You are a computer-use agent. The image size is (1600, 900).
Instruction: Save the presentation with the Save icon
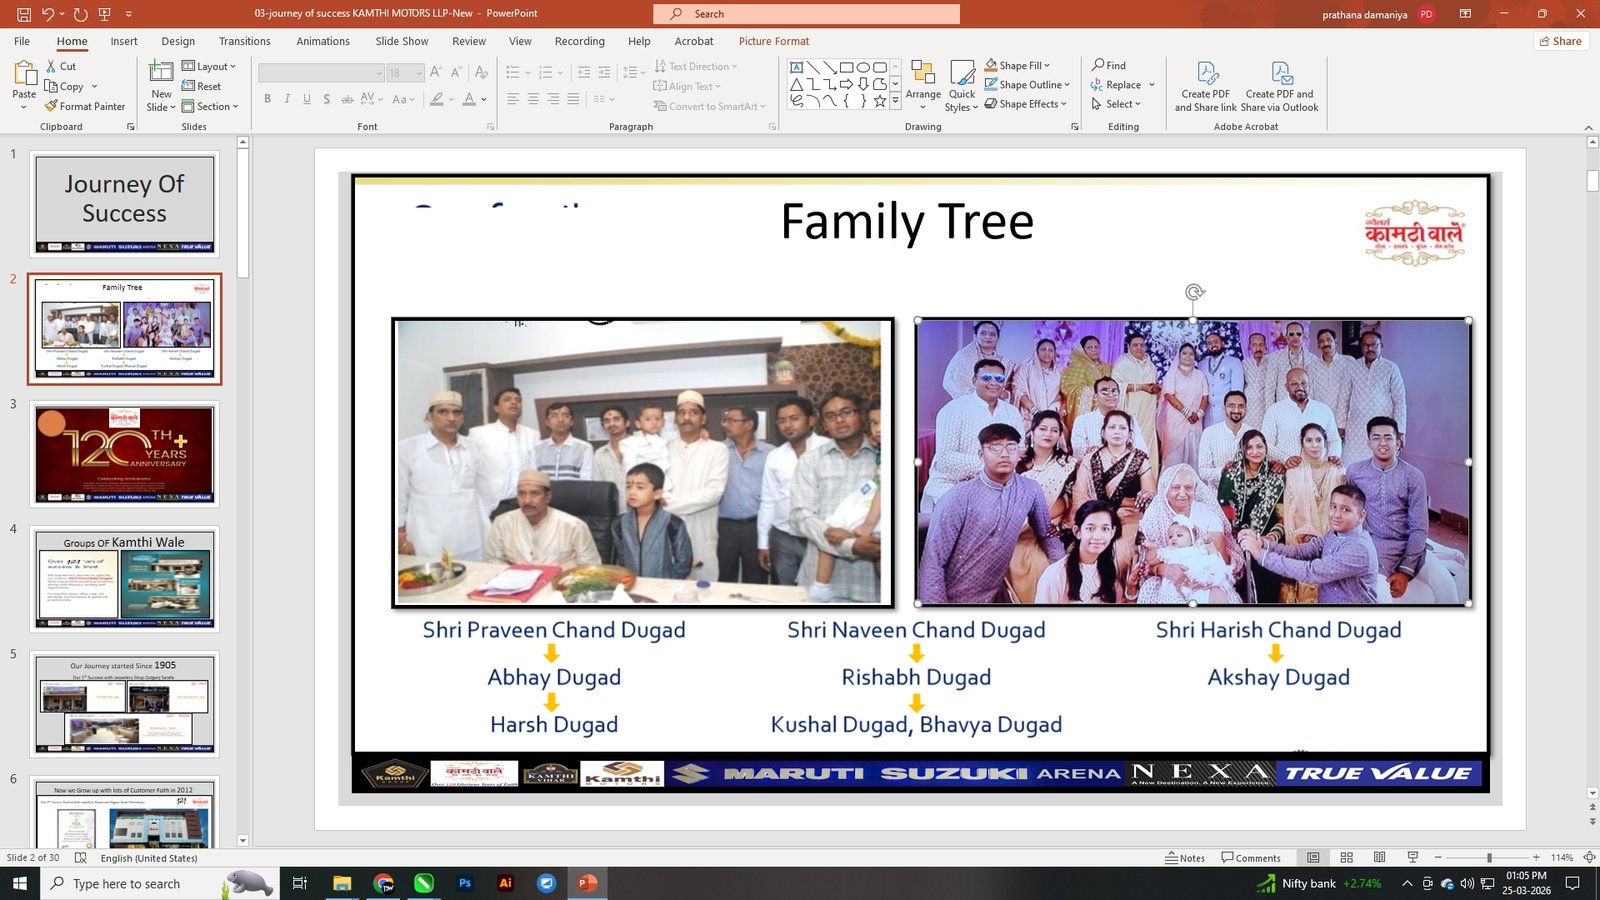[x=24, y=14]
